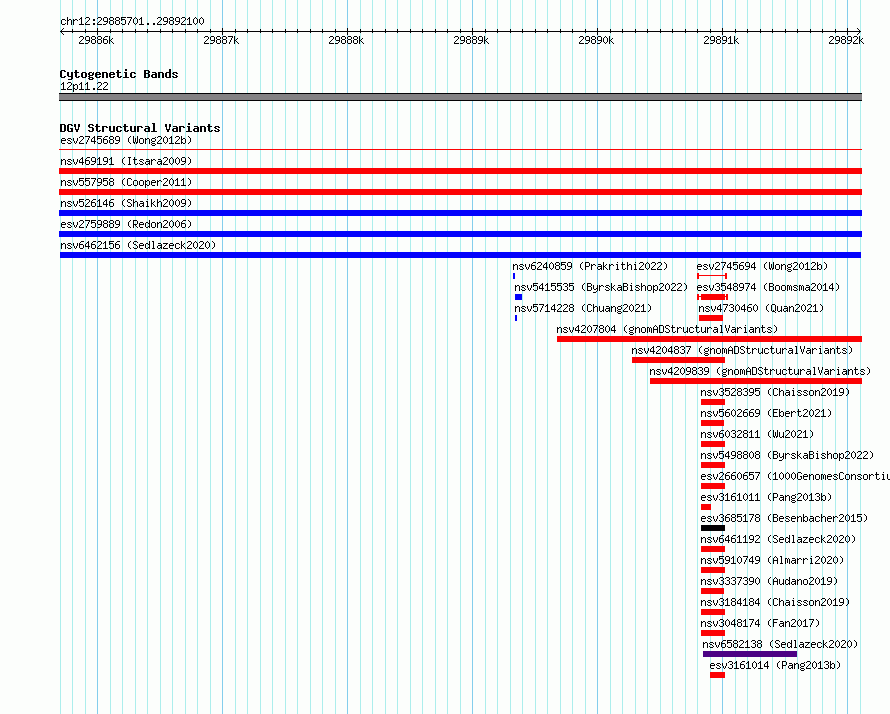Click the red bar under nsv4209839
This screenshot has width=890, height=714.
[756, 381]
